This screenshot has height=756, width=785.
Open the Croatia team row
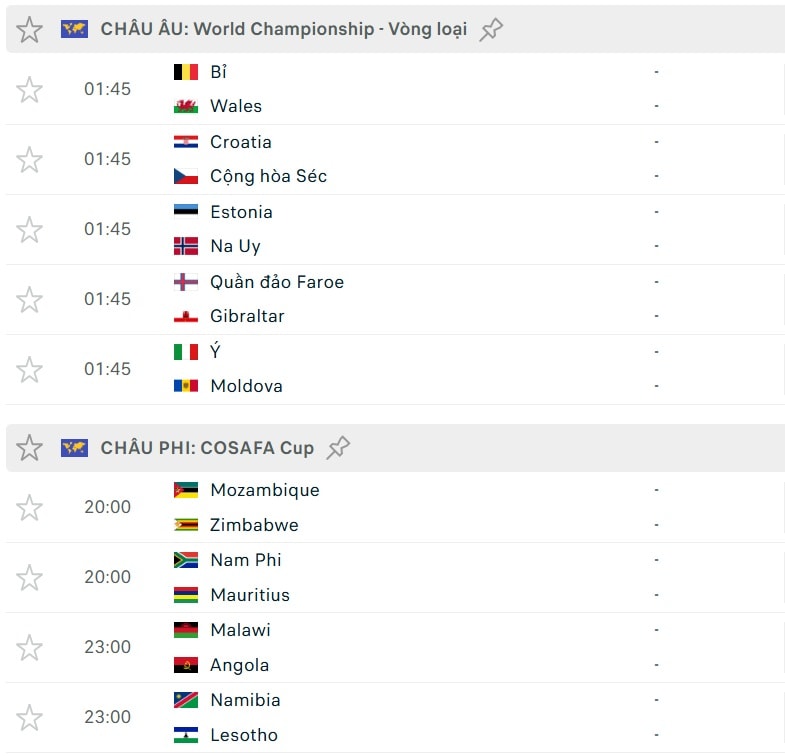click(416, 142)
